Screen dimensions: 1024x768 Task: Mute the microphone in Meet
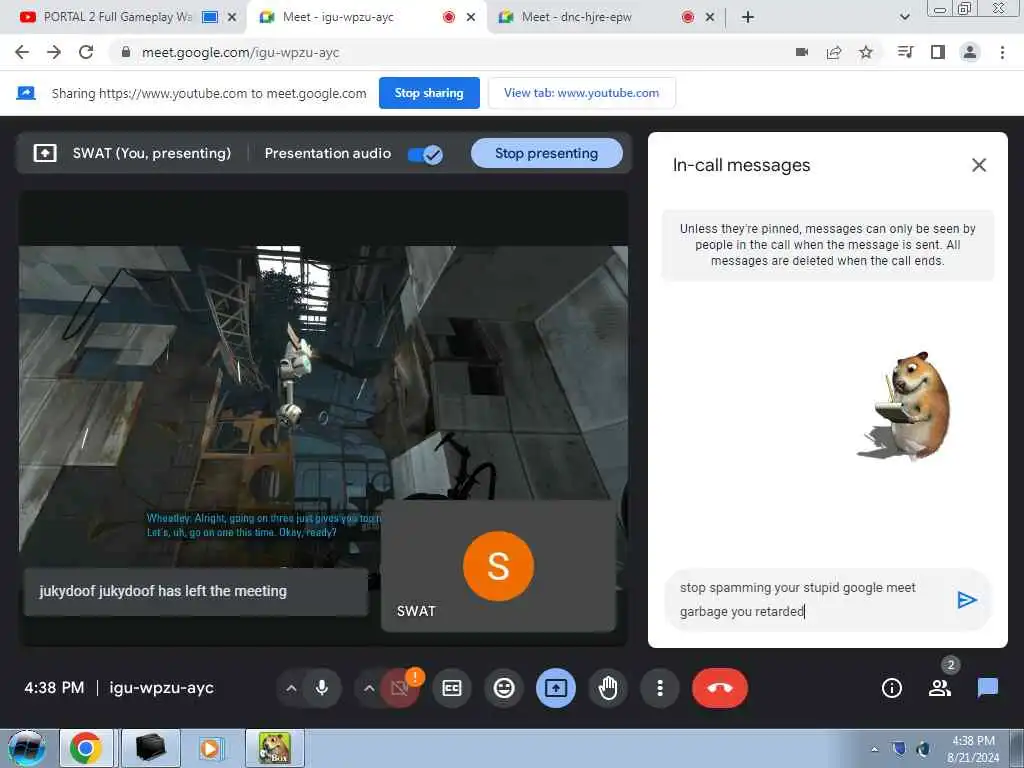(x=321, y=688)
